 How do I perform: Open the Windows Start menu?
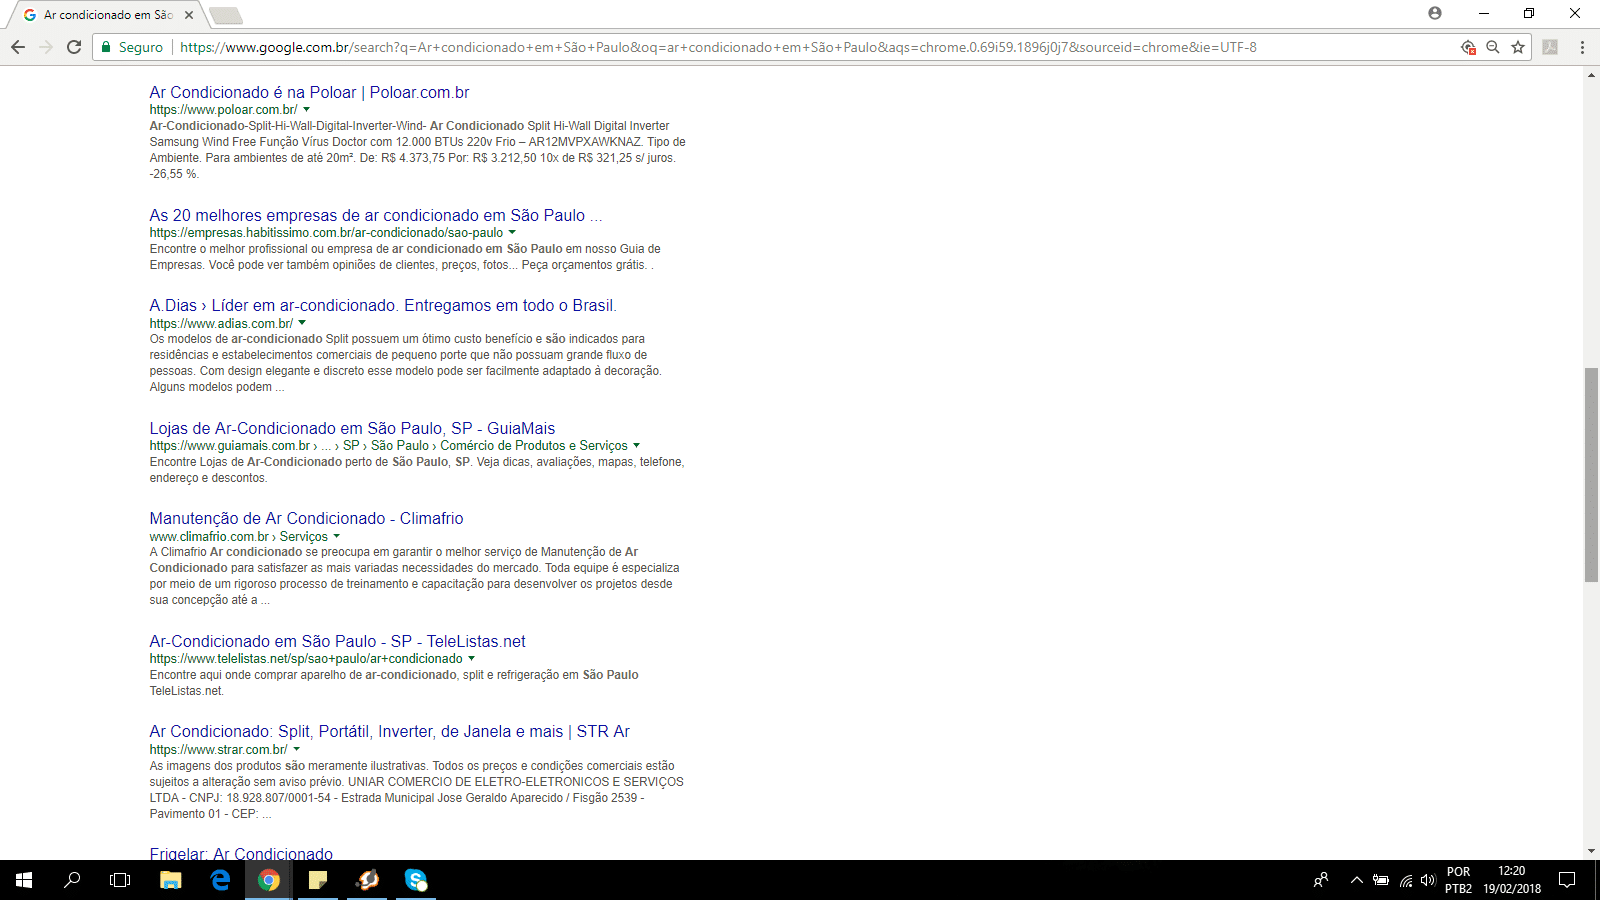24,880
